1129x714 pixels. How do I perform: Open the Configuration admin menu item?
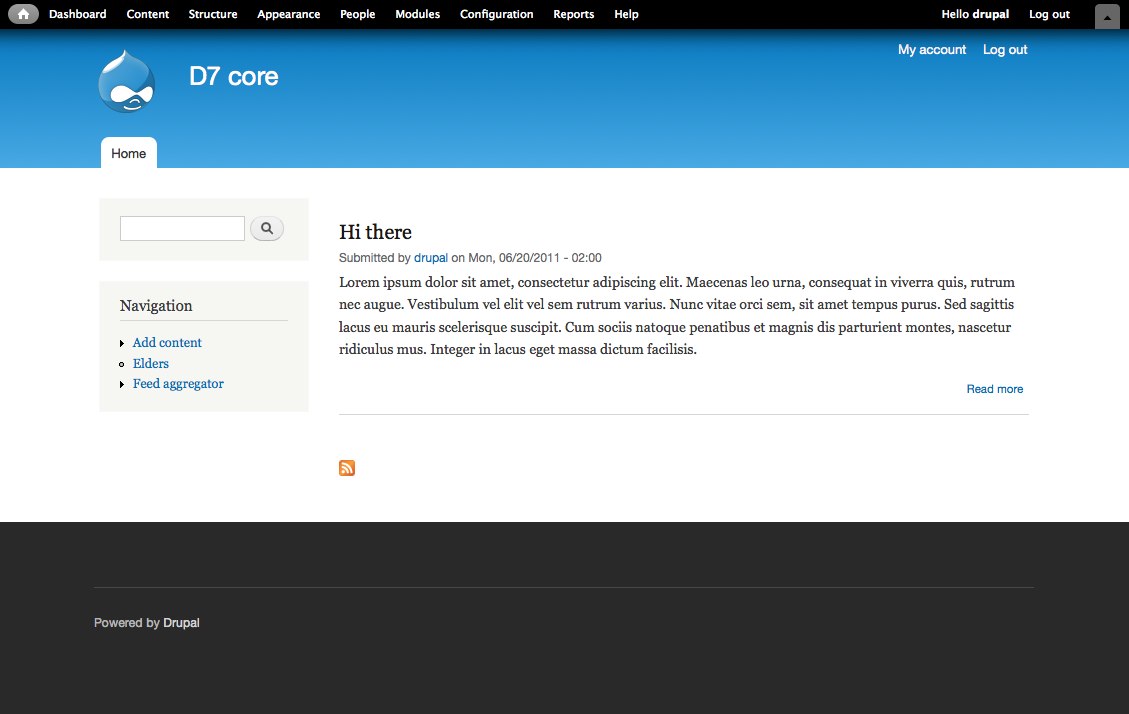pyautogui.click(x=497, y=14)
